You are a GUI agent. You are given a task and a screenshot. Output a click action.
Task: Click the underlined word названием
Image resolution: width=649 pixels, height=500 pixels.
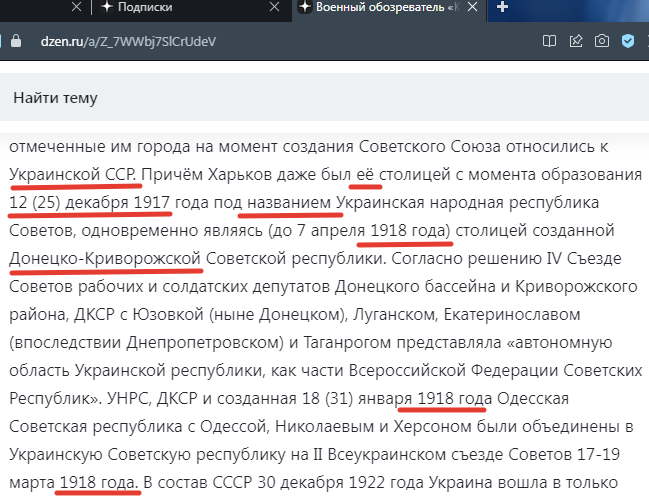(x=289, y=202)
